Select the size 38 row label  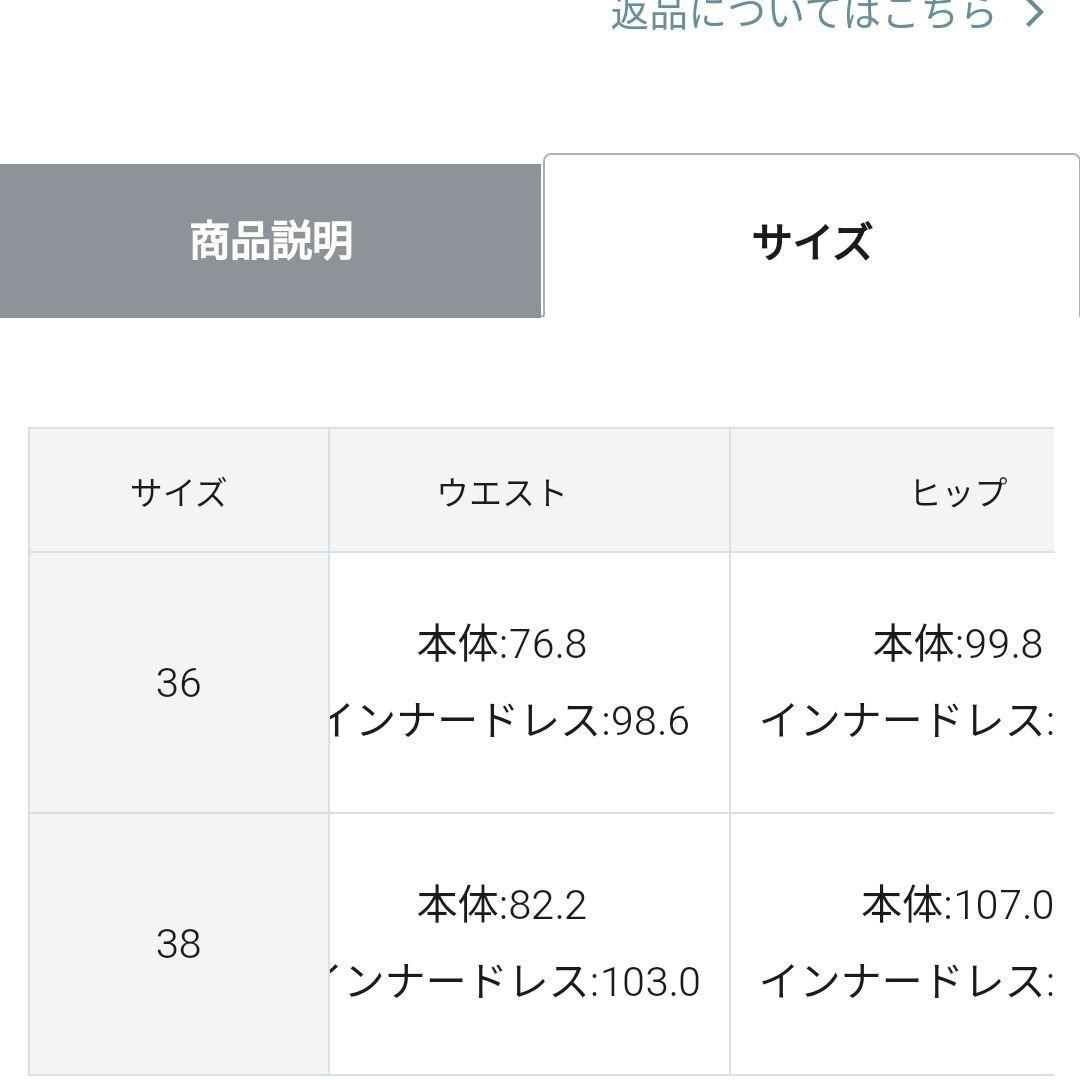click(178, 944)
